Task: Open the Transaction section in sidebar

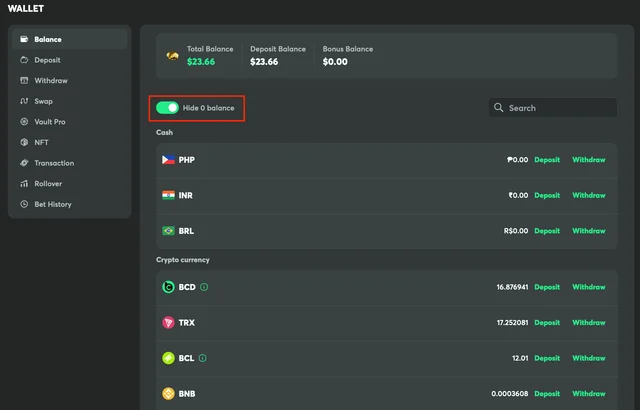Action: point(69,163)
